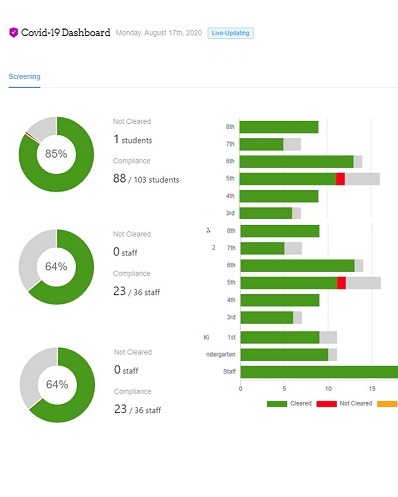This screenshot has width=398, height=497.
Task: Click the date Monday, August 17th, 2020
Action: coord(159,33)
